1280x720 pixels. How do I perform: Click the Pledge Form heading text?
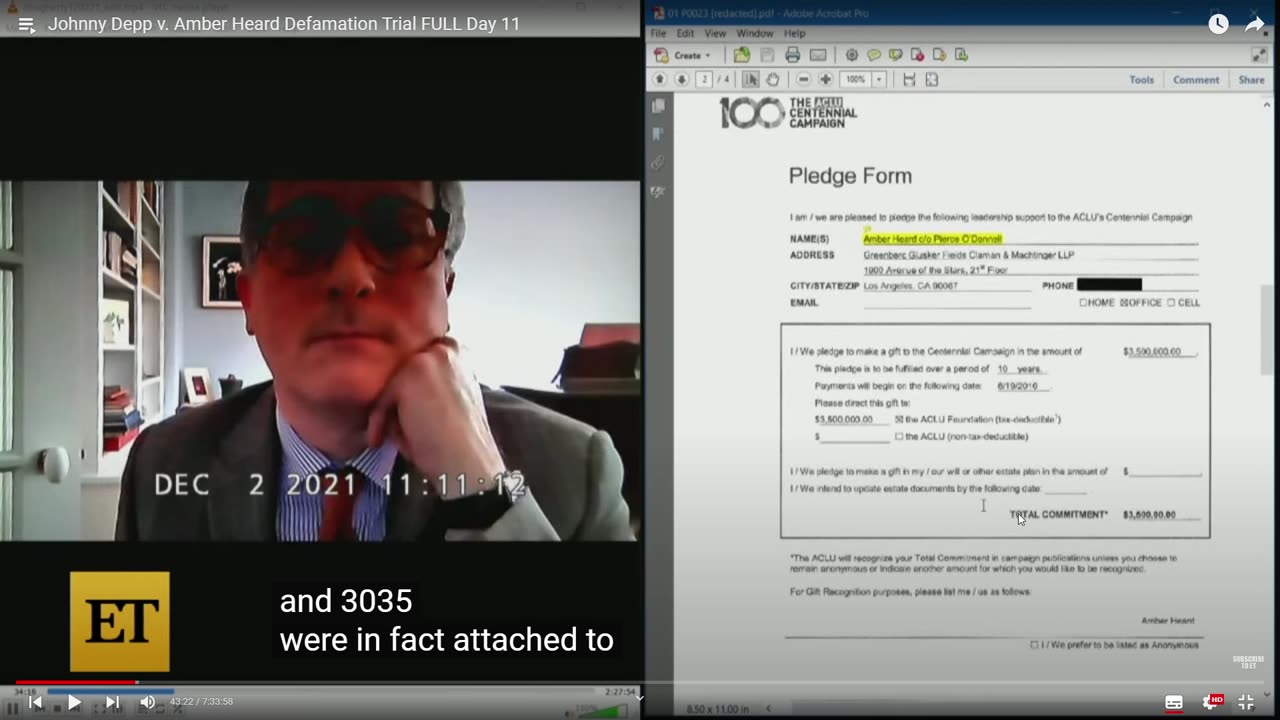(850, 176)
